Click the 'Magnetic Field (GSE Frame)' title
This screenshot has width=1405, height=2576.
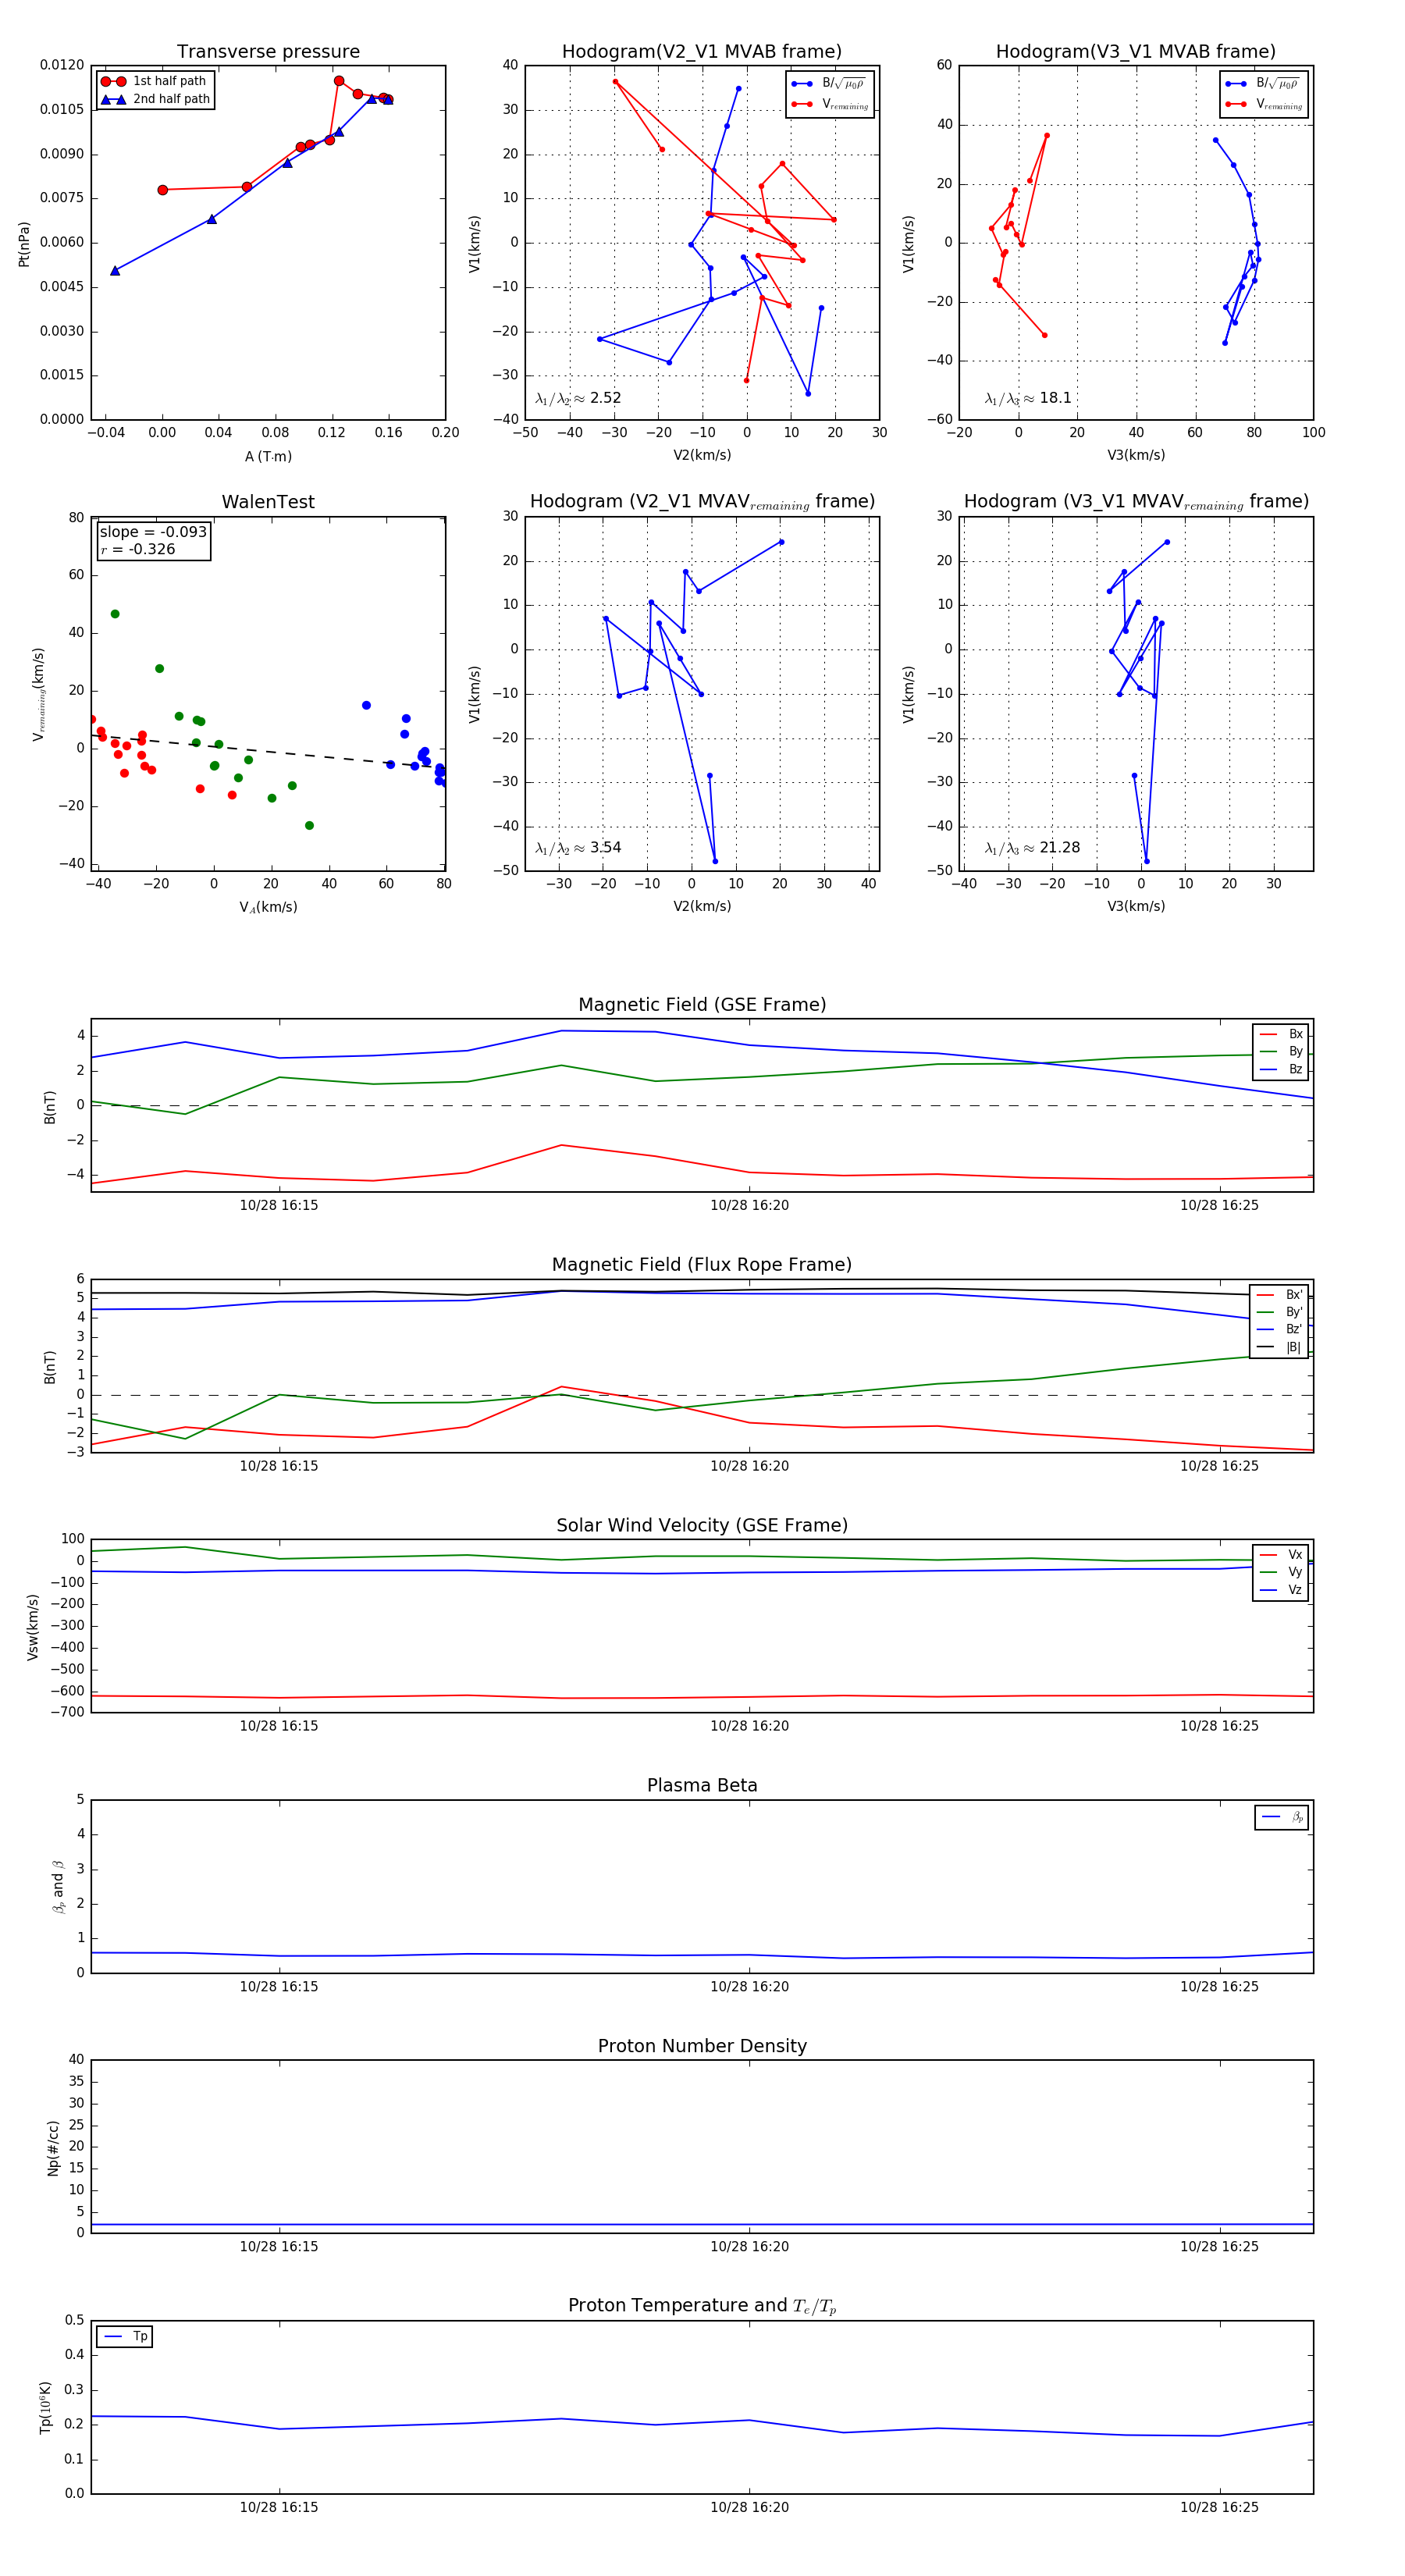(x=702, y=1004)
